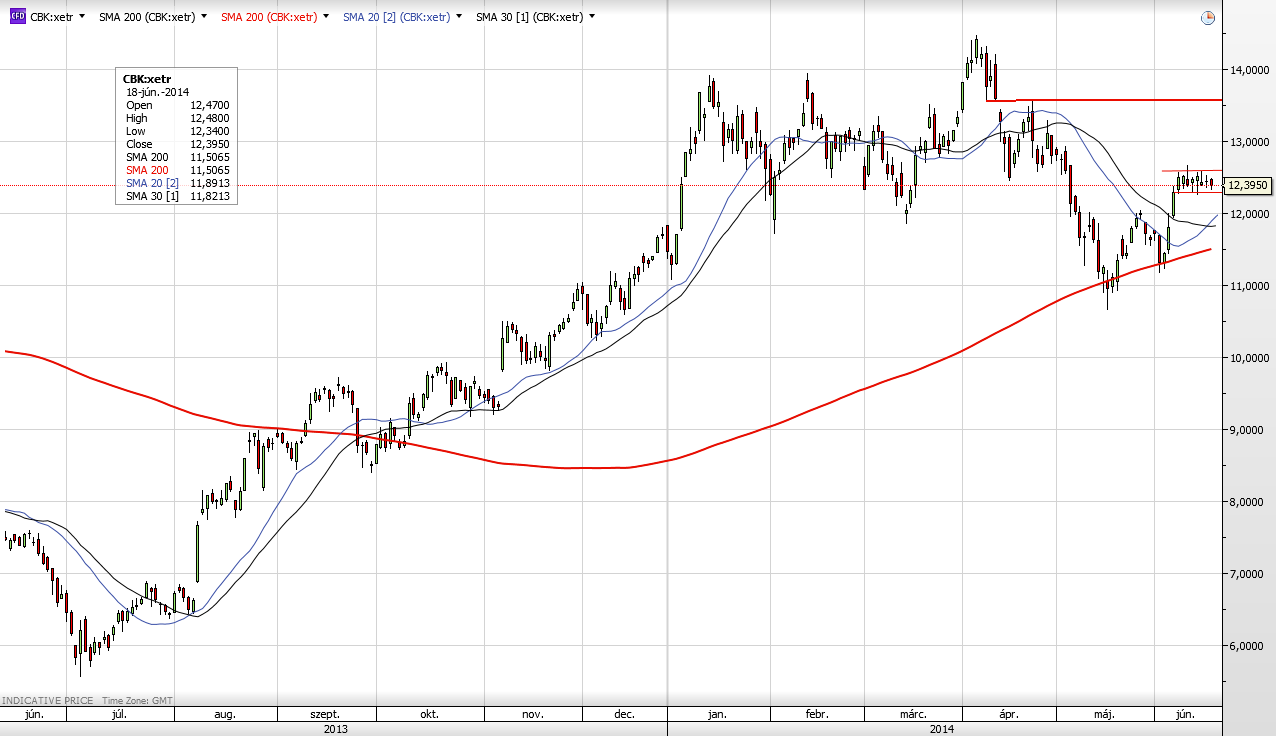
Task: Click the ápr. month label on time axis
Action: click(1009, 715)
